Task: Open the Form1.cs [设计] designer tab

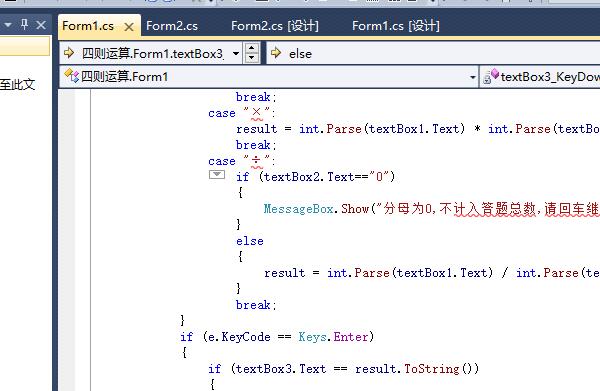Action: 396,26
